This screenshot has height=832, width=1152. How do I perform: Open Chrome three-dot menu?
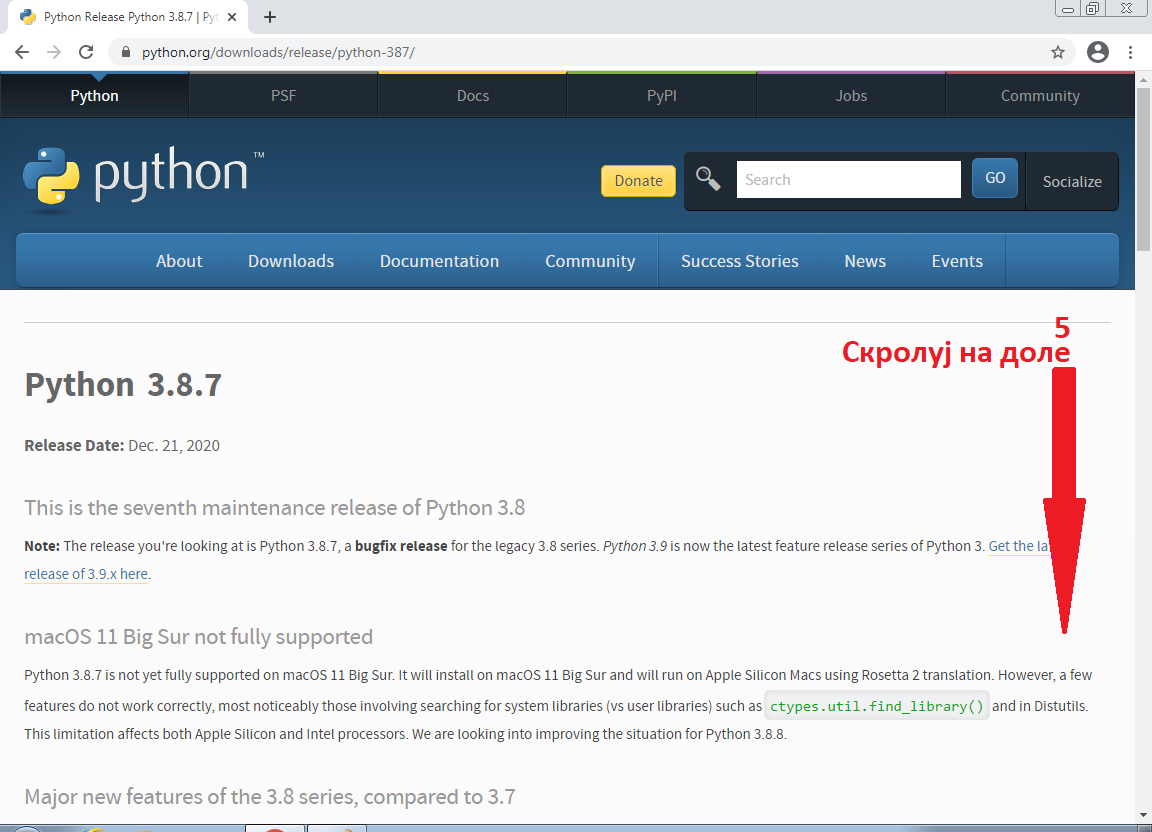coord(1131,52)
